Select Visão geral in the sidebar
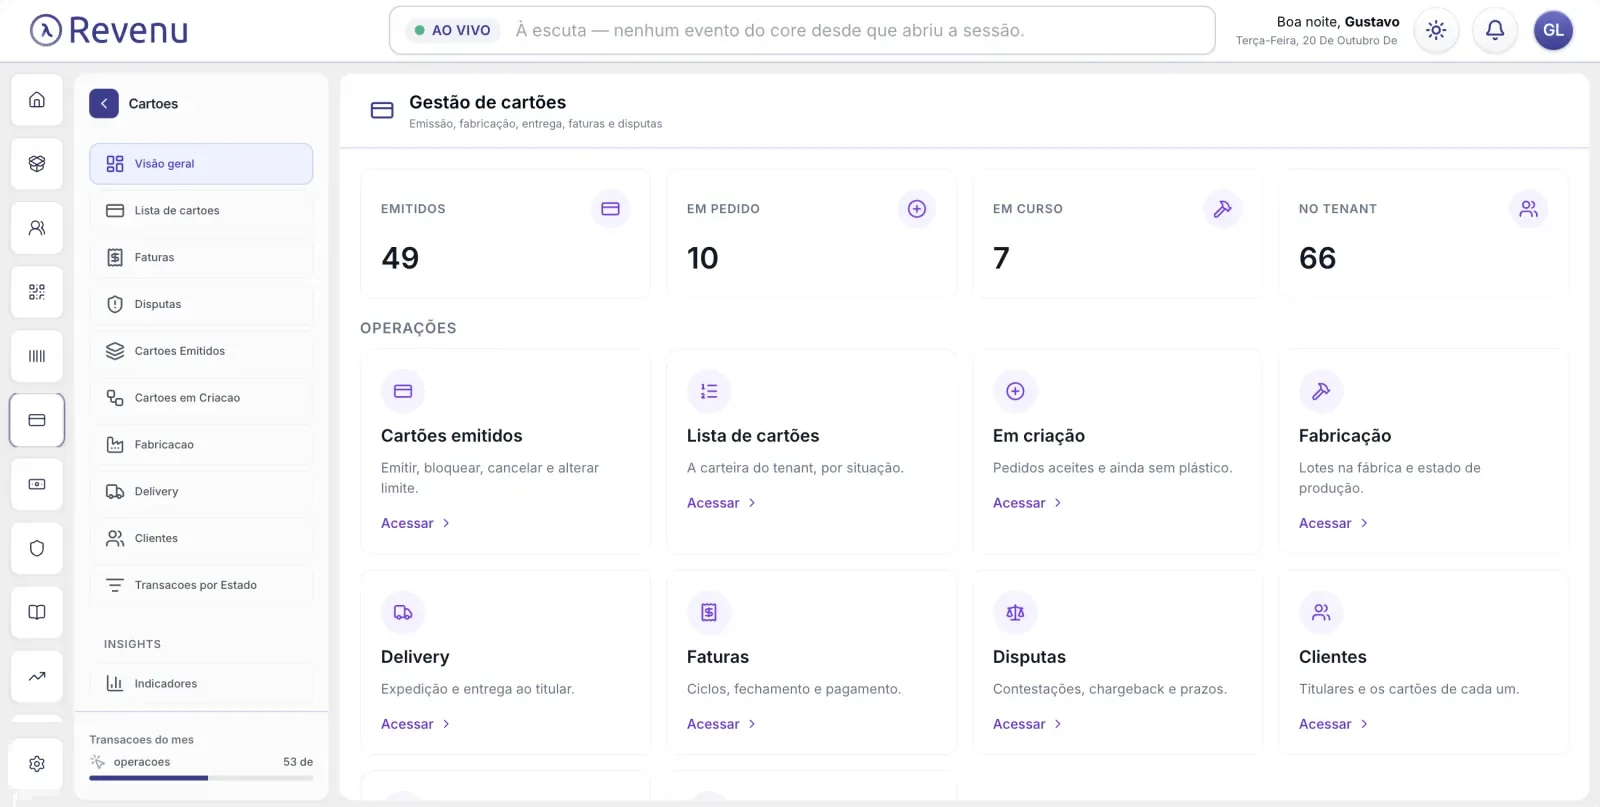Image resolution: width=1600 pixels, height=807 pixels. (x=201, y=164)
